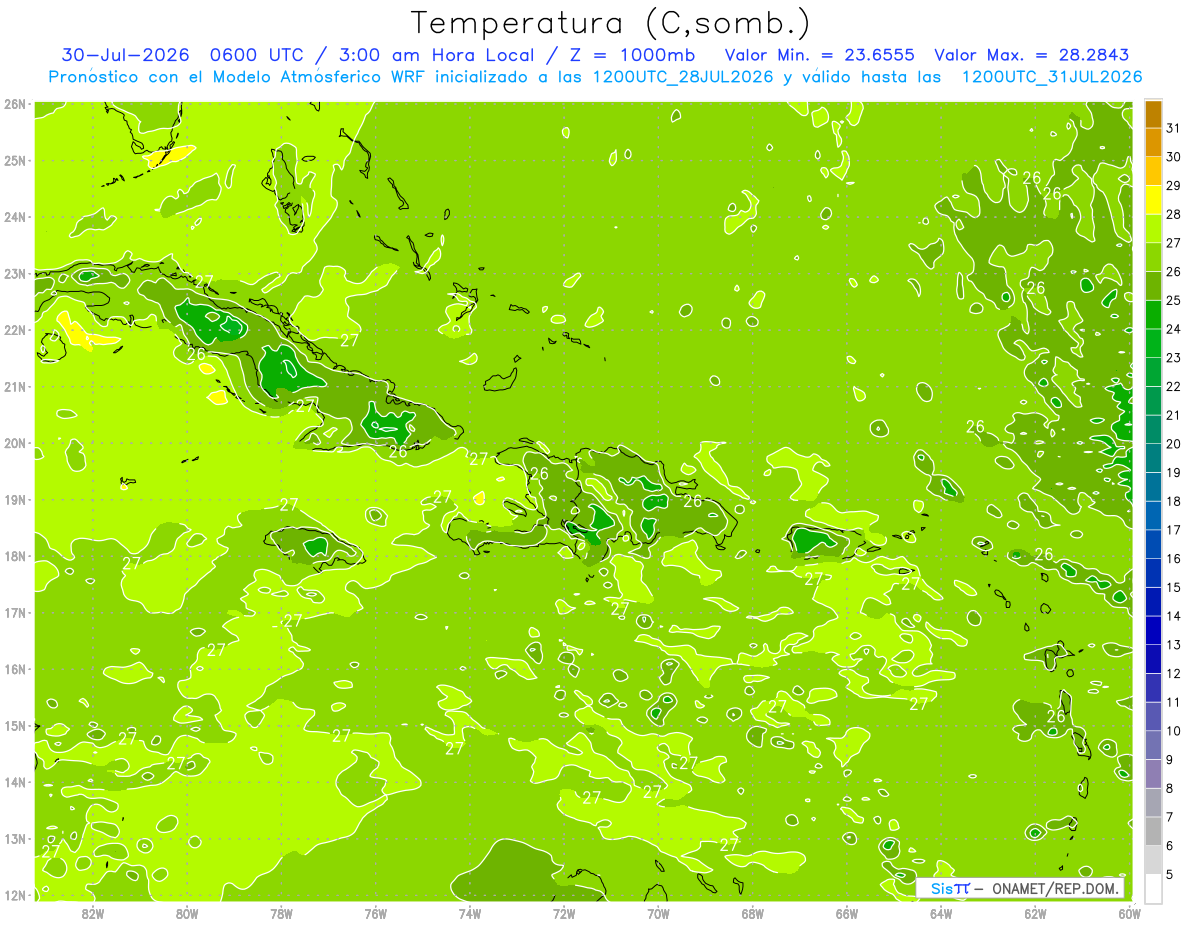Click legend value '24' on color bar
The height and width of the screenshot is (927, 1200).
click(x=1173, y=329)
